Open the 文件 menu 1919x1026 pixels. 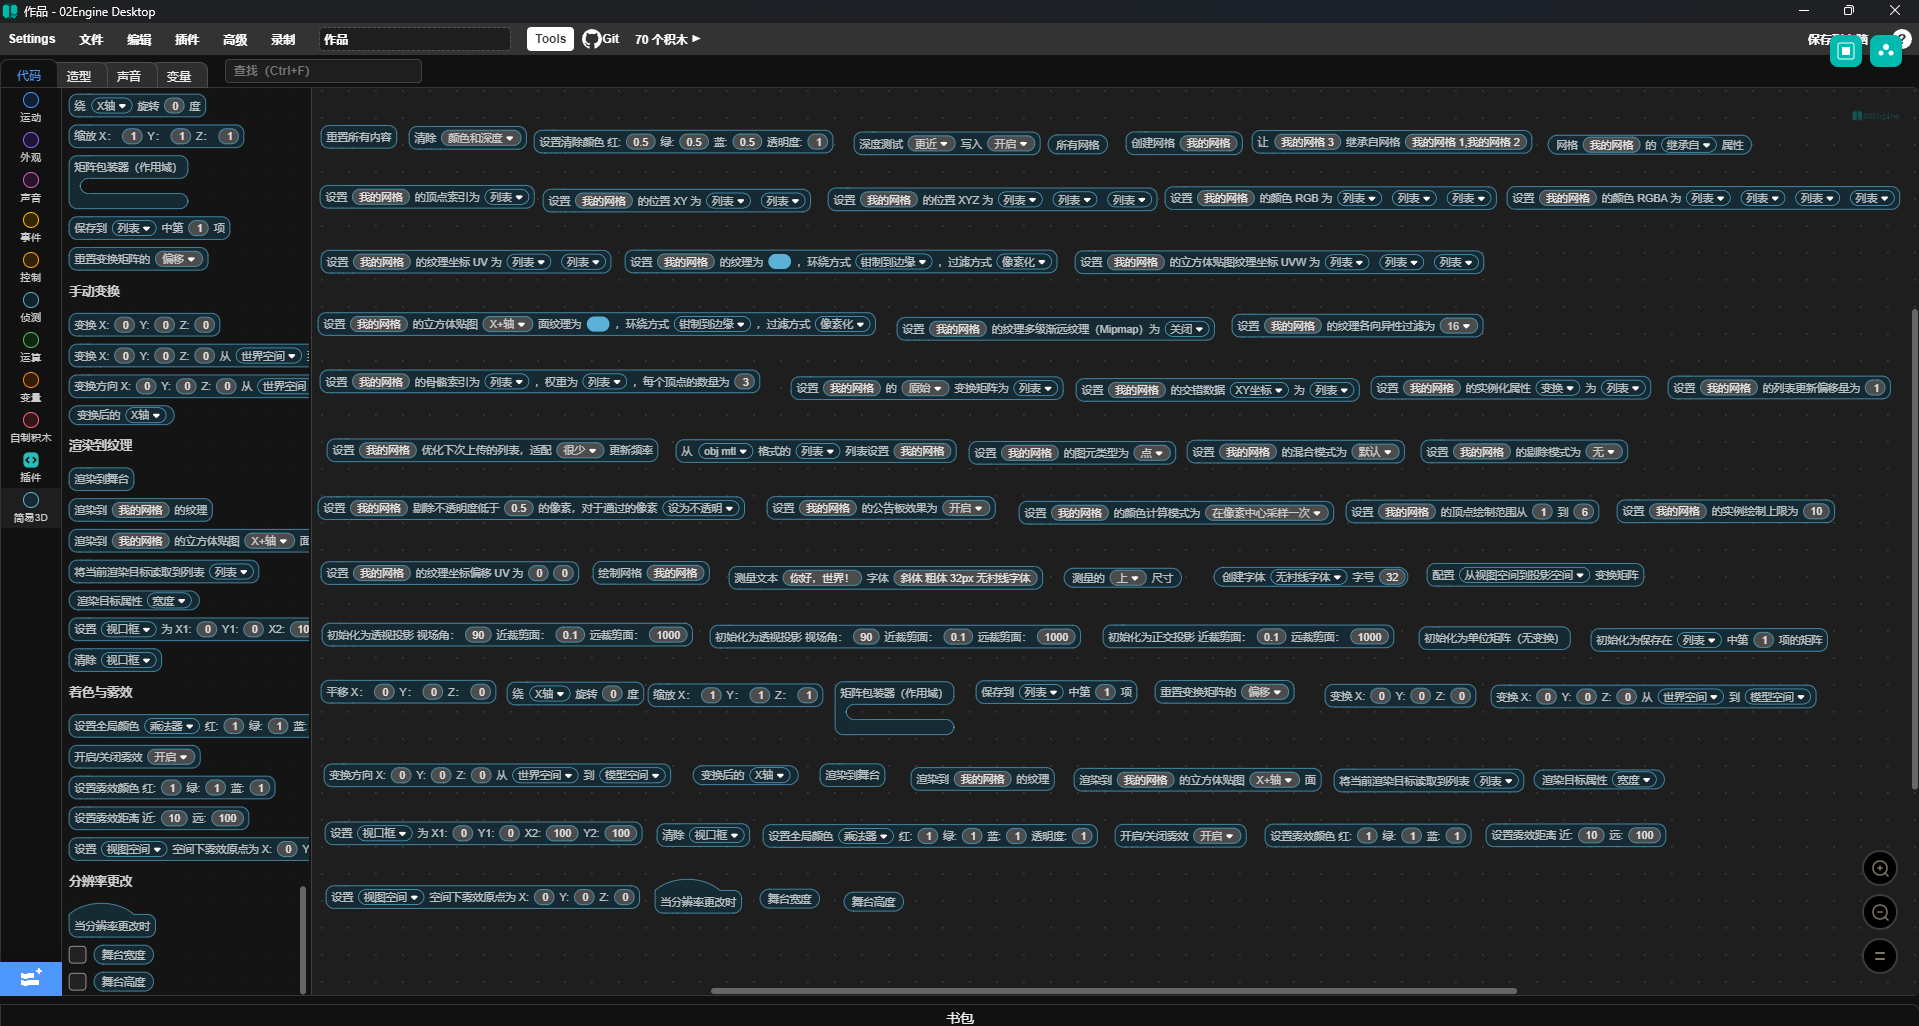(91, 39)
